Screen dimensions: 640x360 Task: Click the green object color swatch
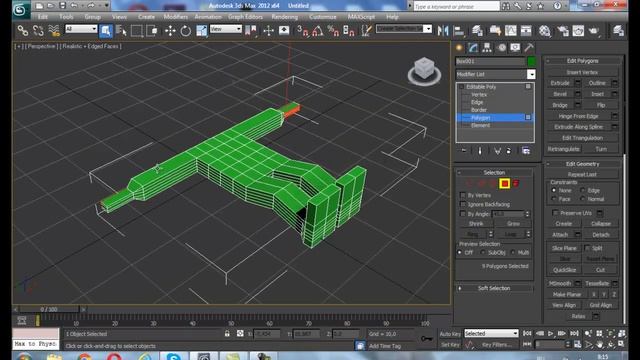pos(531,62)
